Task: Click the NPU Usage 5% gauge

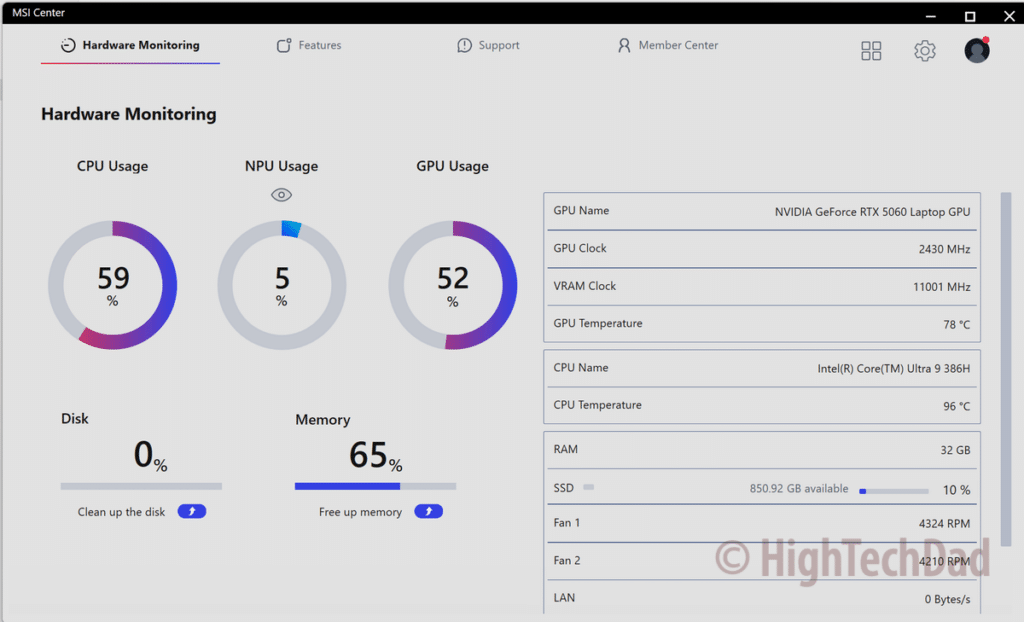Action: [281, 285]
